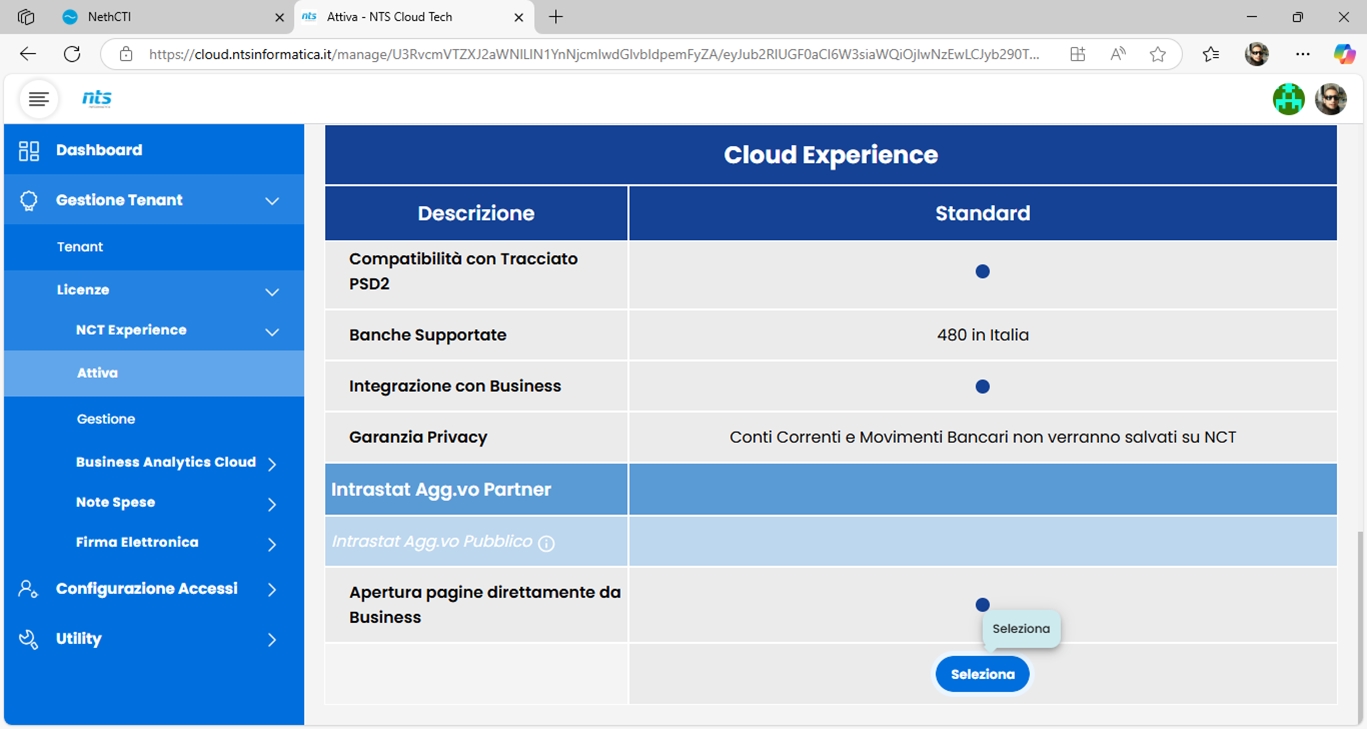Open the Copilot icon in browser toolbar
The image size is (1367, 729).
(x=1344, y=54)
